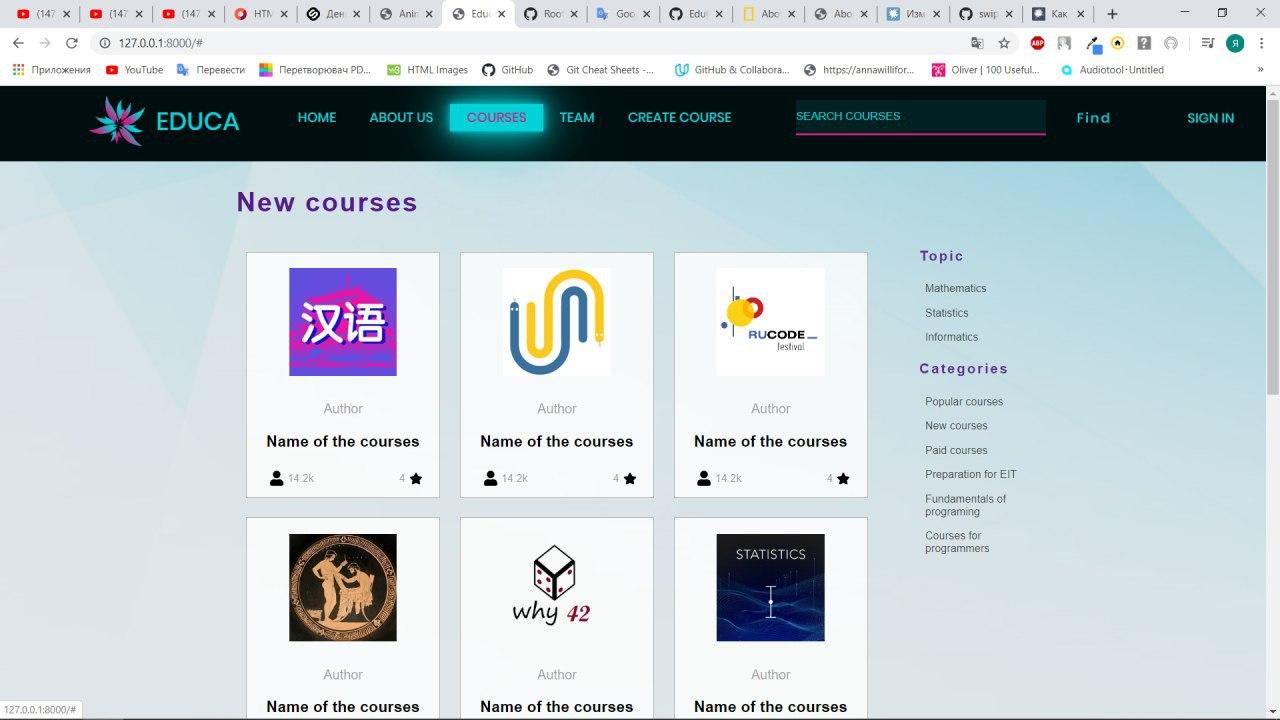The image size is (1280, 720).
Task: Open the CREATE COURSE page
Action: click(x=679, y=117)
